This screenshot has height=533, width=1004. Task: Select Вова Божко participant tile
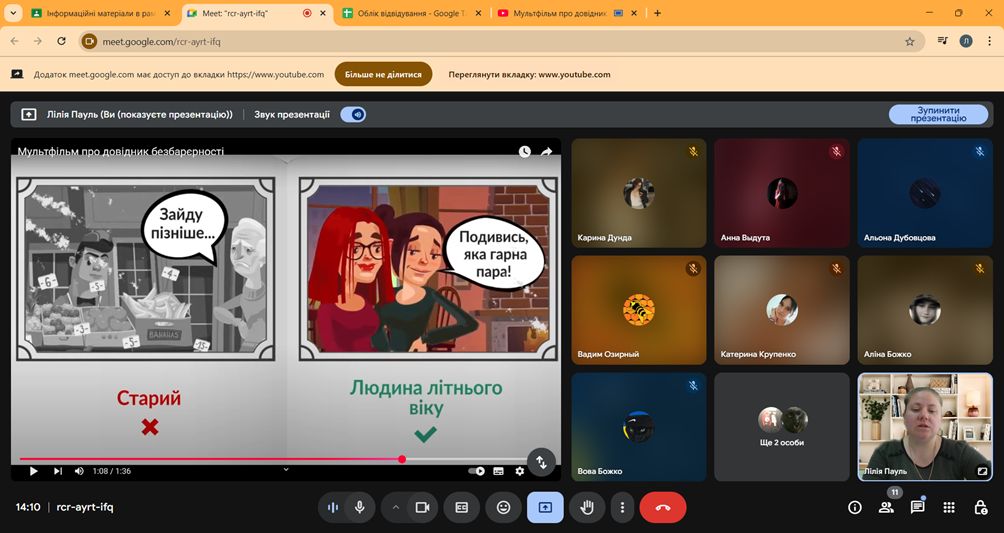pos(639,427)
